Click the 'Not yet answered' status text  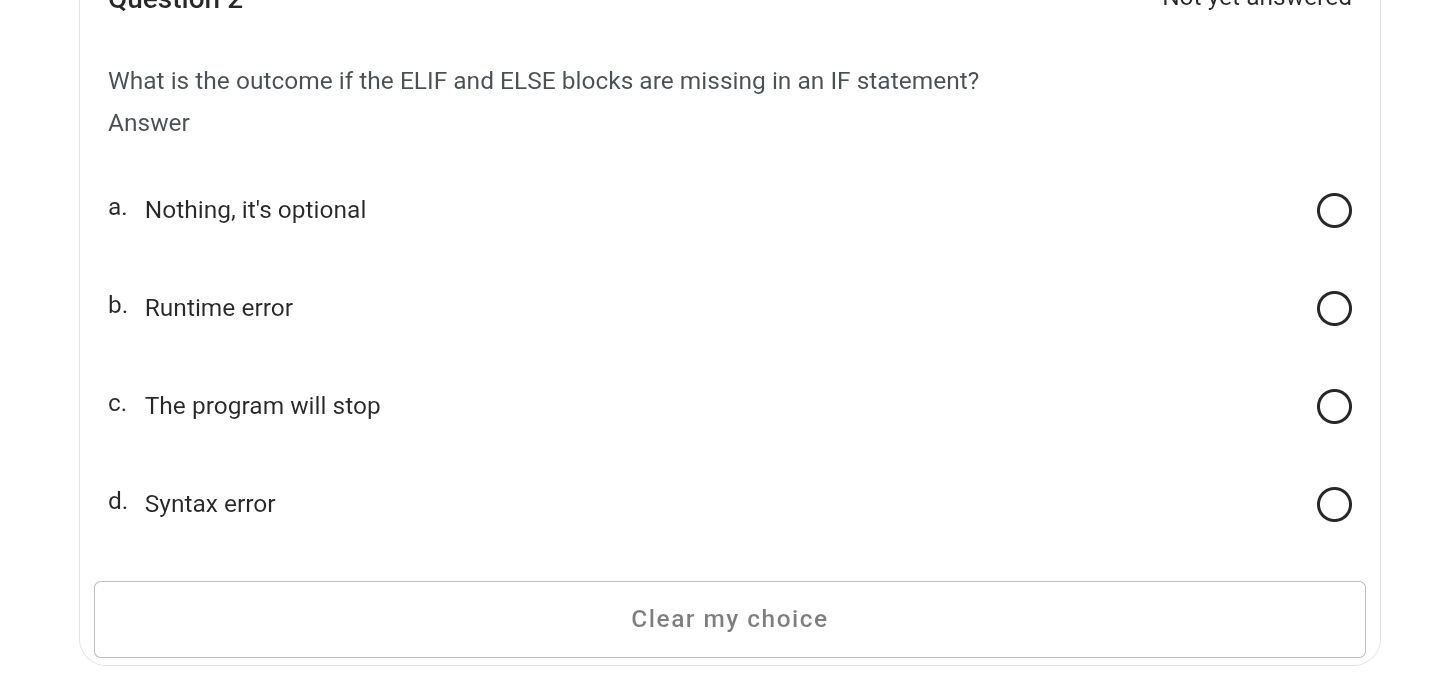[1256, 5]
